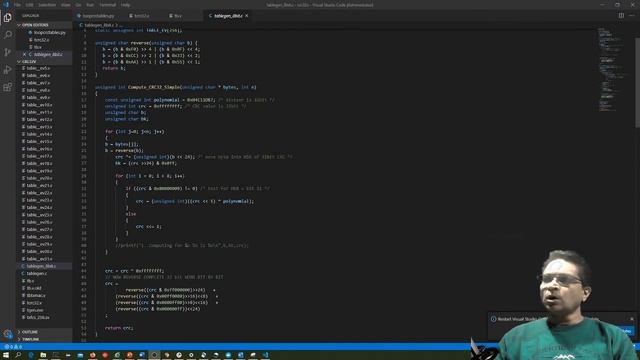Expand the Outline section
This screenshot has width=640, height=360.
pos(44,332)
